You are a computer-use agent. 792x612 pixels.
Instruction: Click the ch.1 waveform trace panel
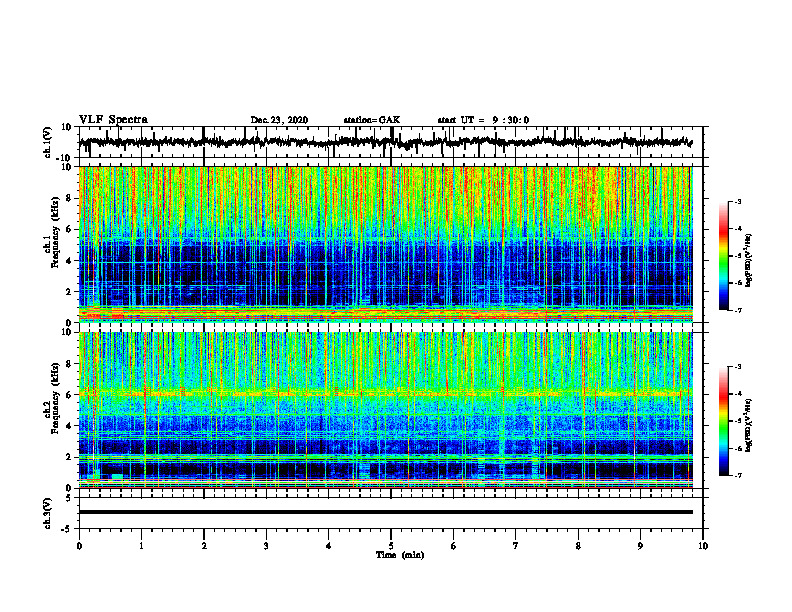point(391,142)
